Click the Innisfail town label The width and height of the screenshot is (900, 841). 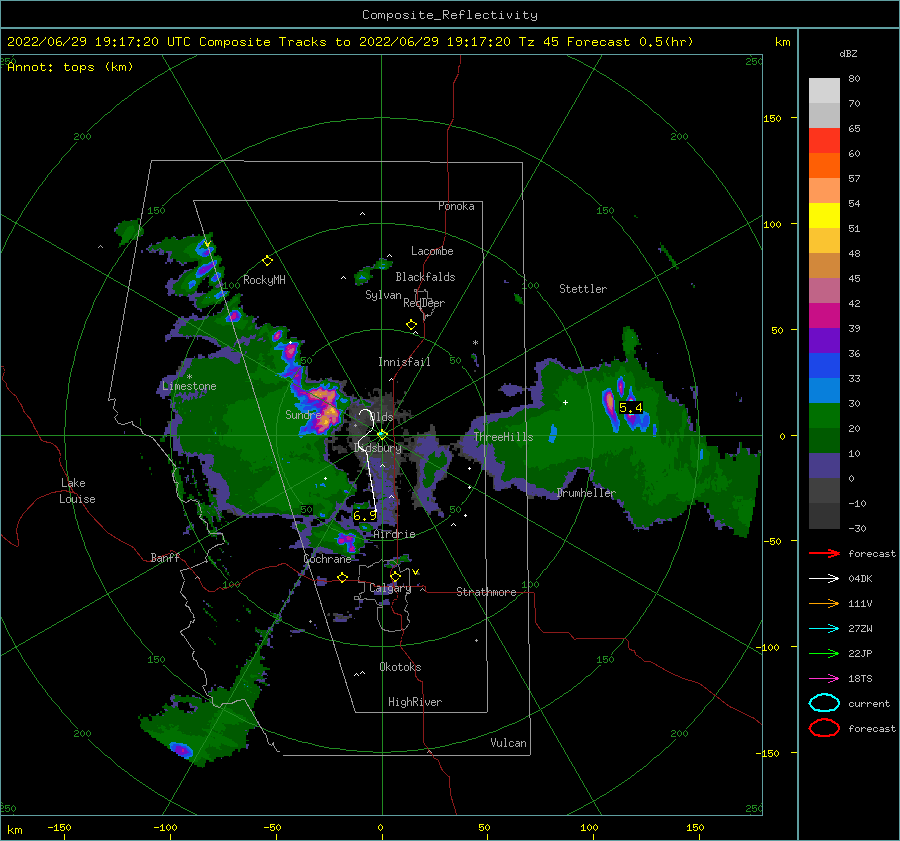coord(404,362)
